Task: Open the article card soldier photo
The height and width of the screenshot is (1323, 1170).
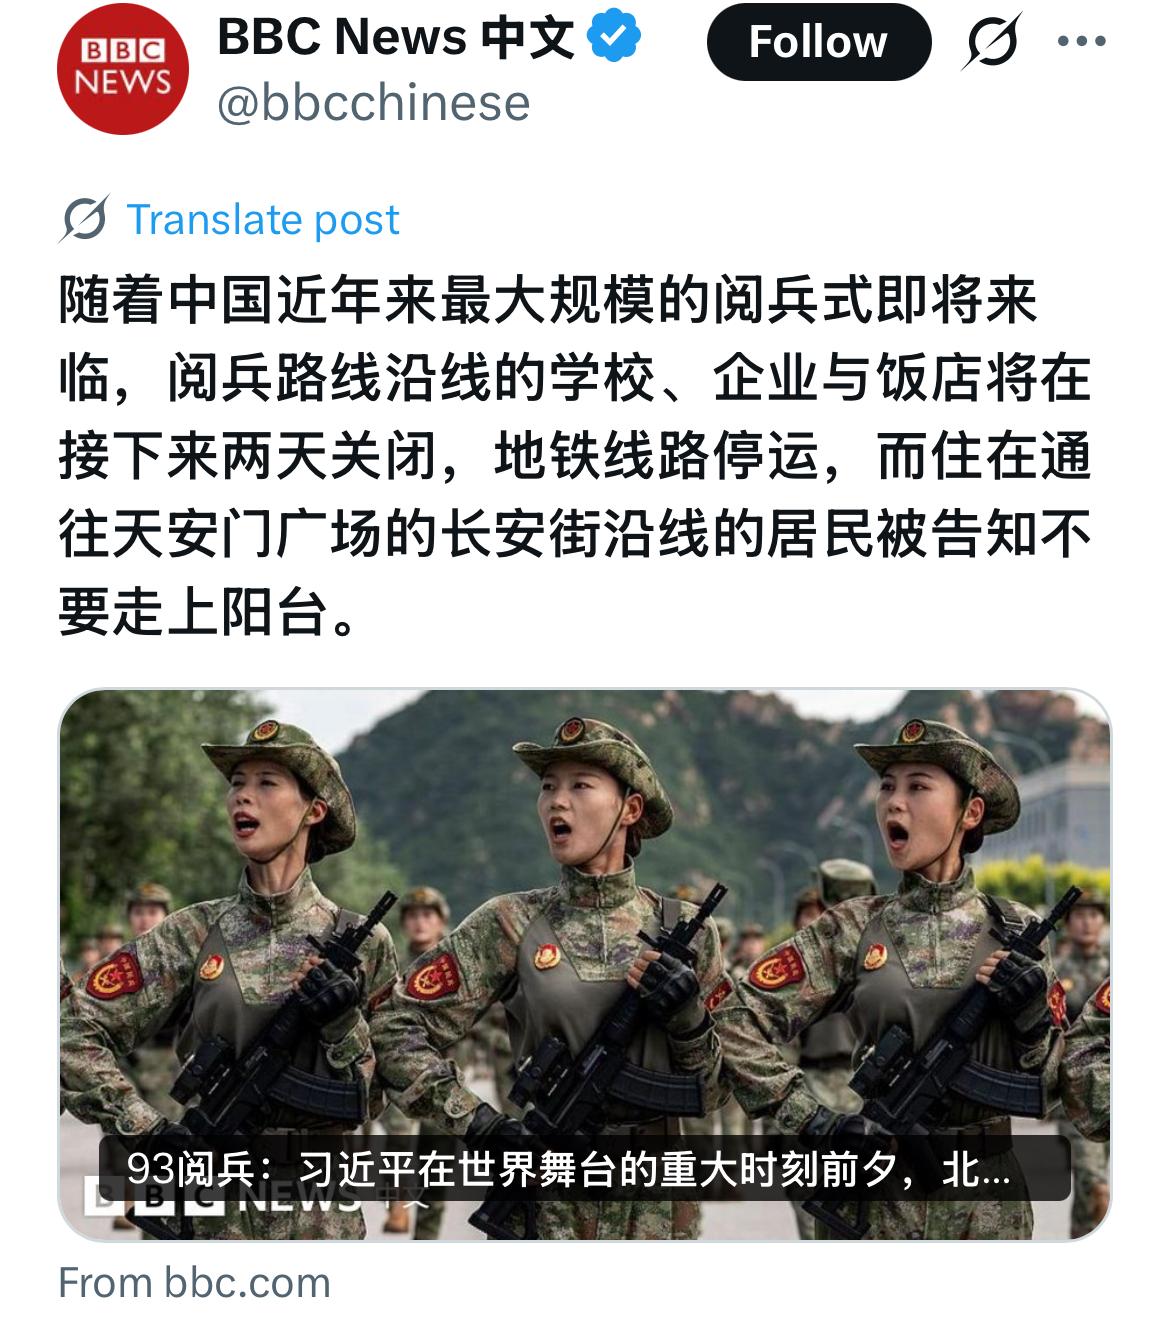Action: (584, 964)
